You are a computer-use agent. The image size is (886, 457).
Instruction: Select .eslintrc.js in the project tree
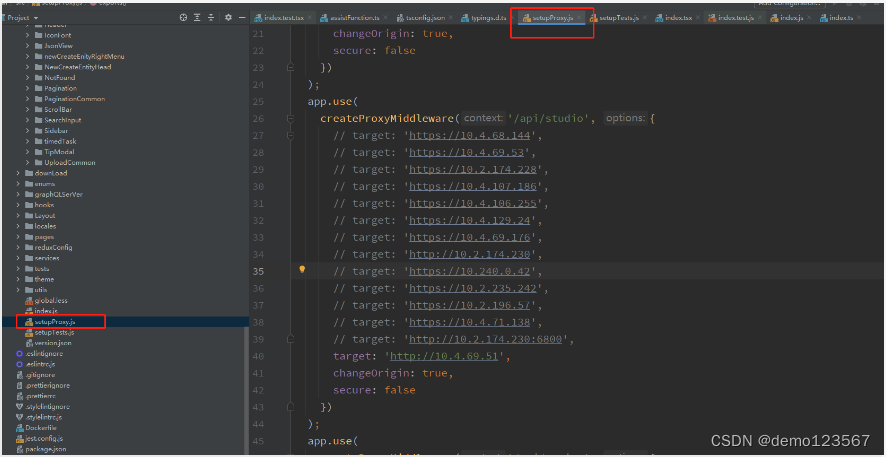[x=40, y=364]
